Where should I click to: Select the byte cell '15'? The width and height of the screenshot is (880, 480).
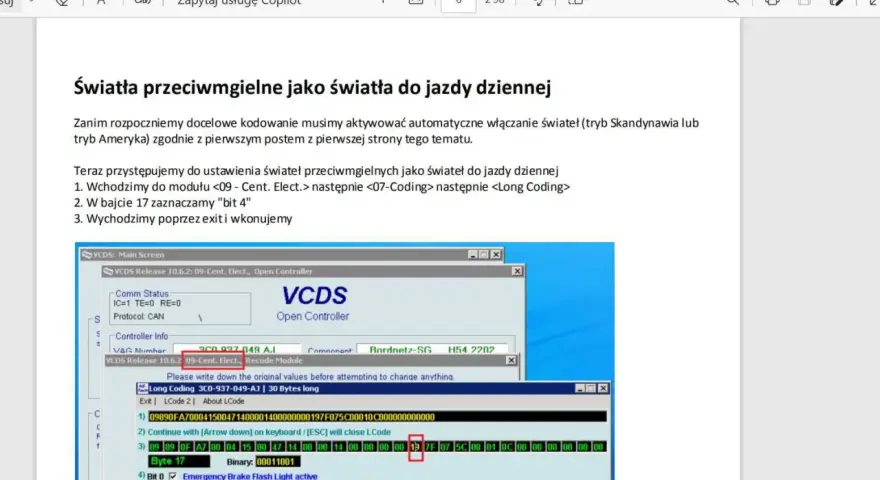246,447
